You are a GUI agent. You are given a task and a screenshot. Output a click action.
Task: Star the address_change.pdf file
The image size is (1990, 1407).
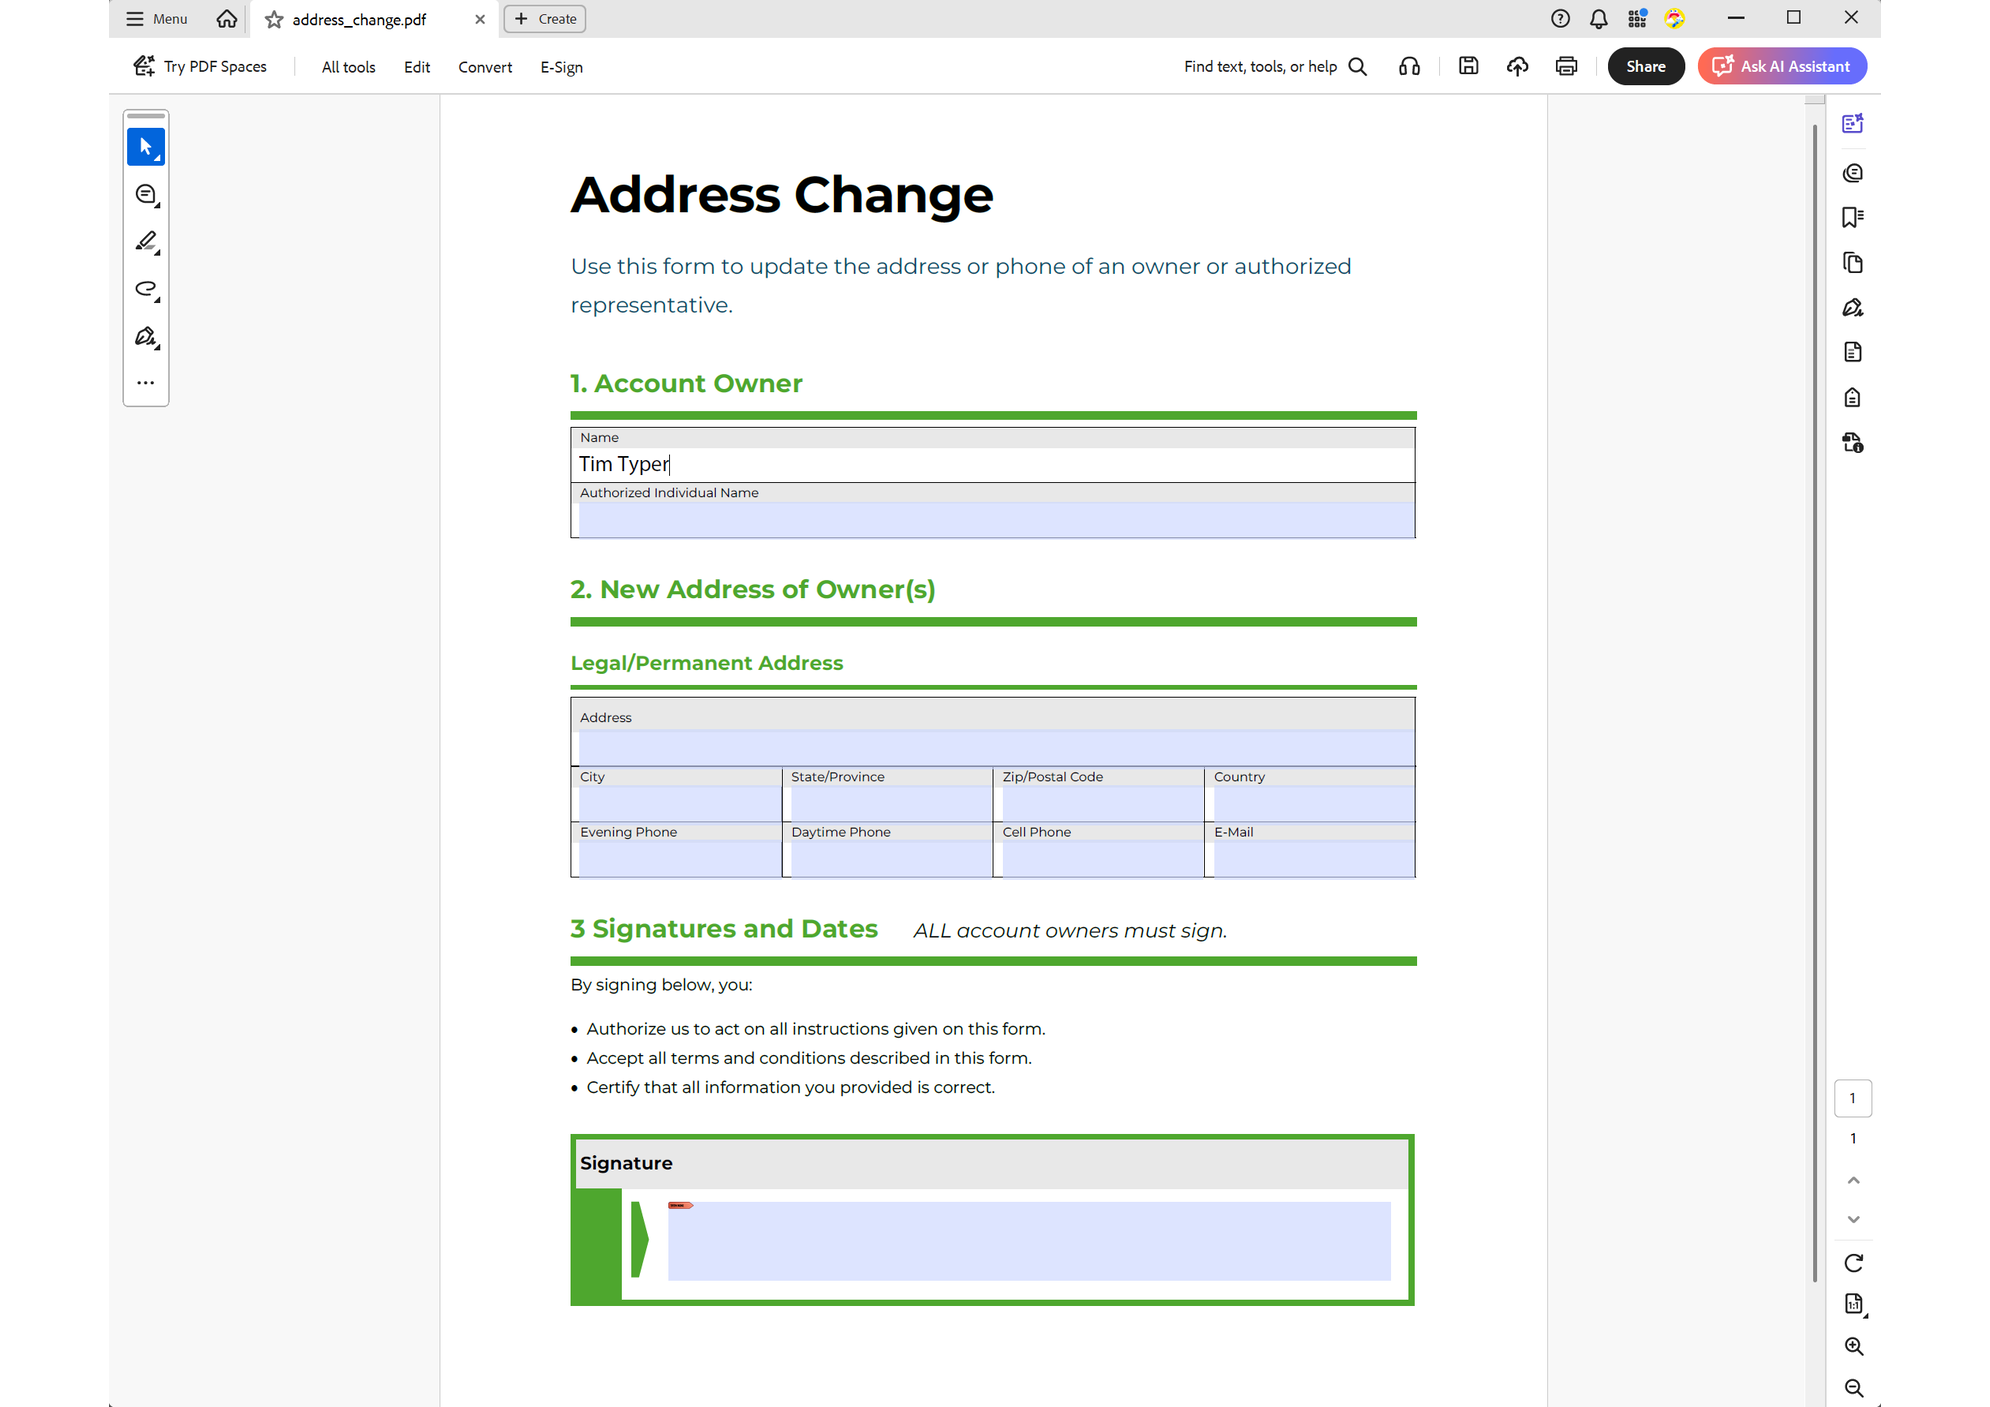(274, 19)
